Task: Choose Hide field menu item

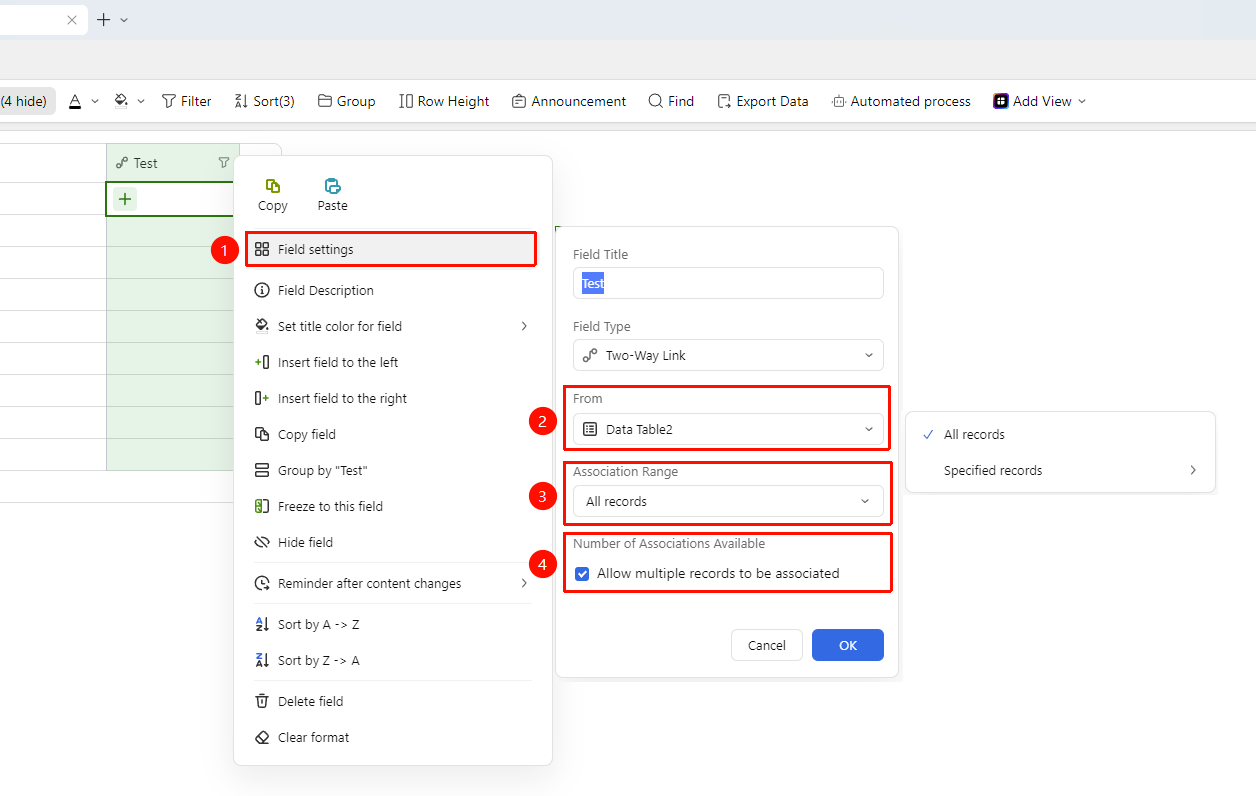Action: (x=392, y=542)
